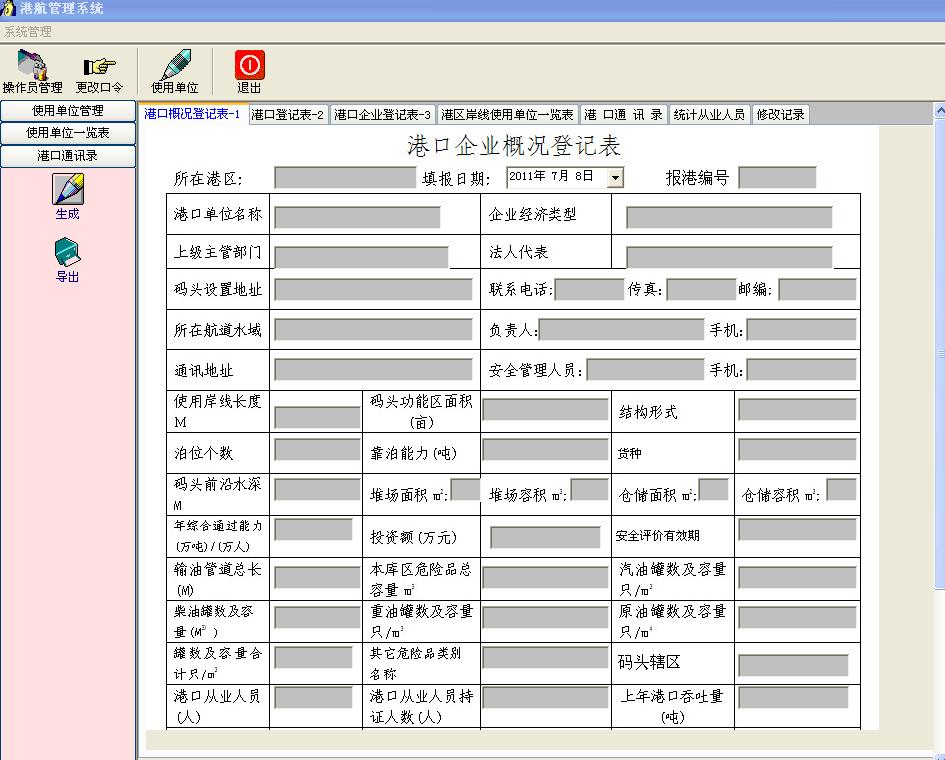Click the 投资额(万元) input field
The height and width of the screenshot is (760, 945).
[545, 537]
